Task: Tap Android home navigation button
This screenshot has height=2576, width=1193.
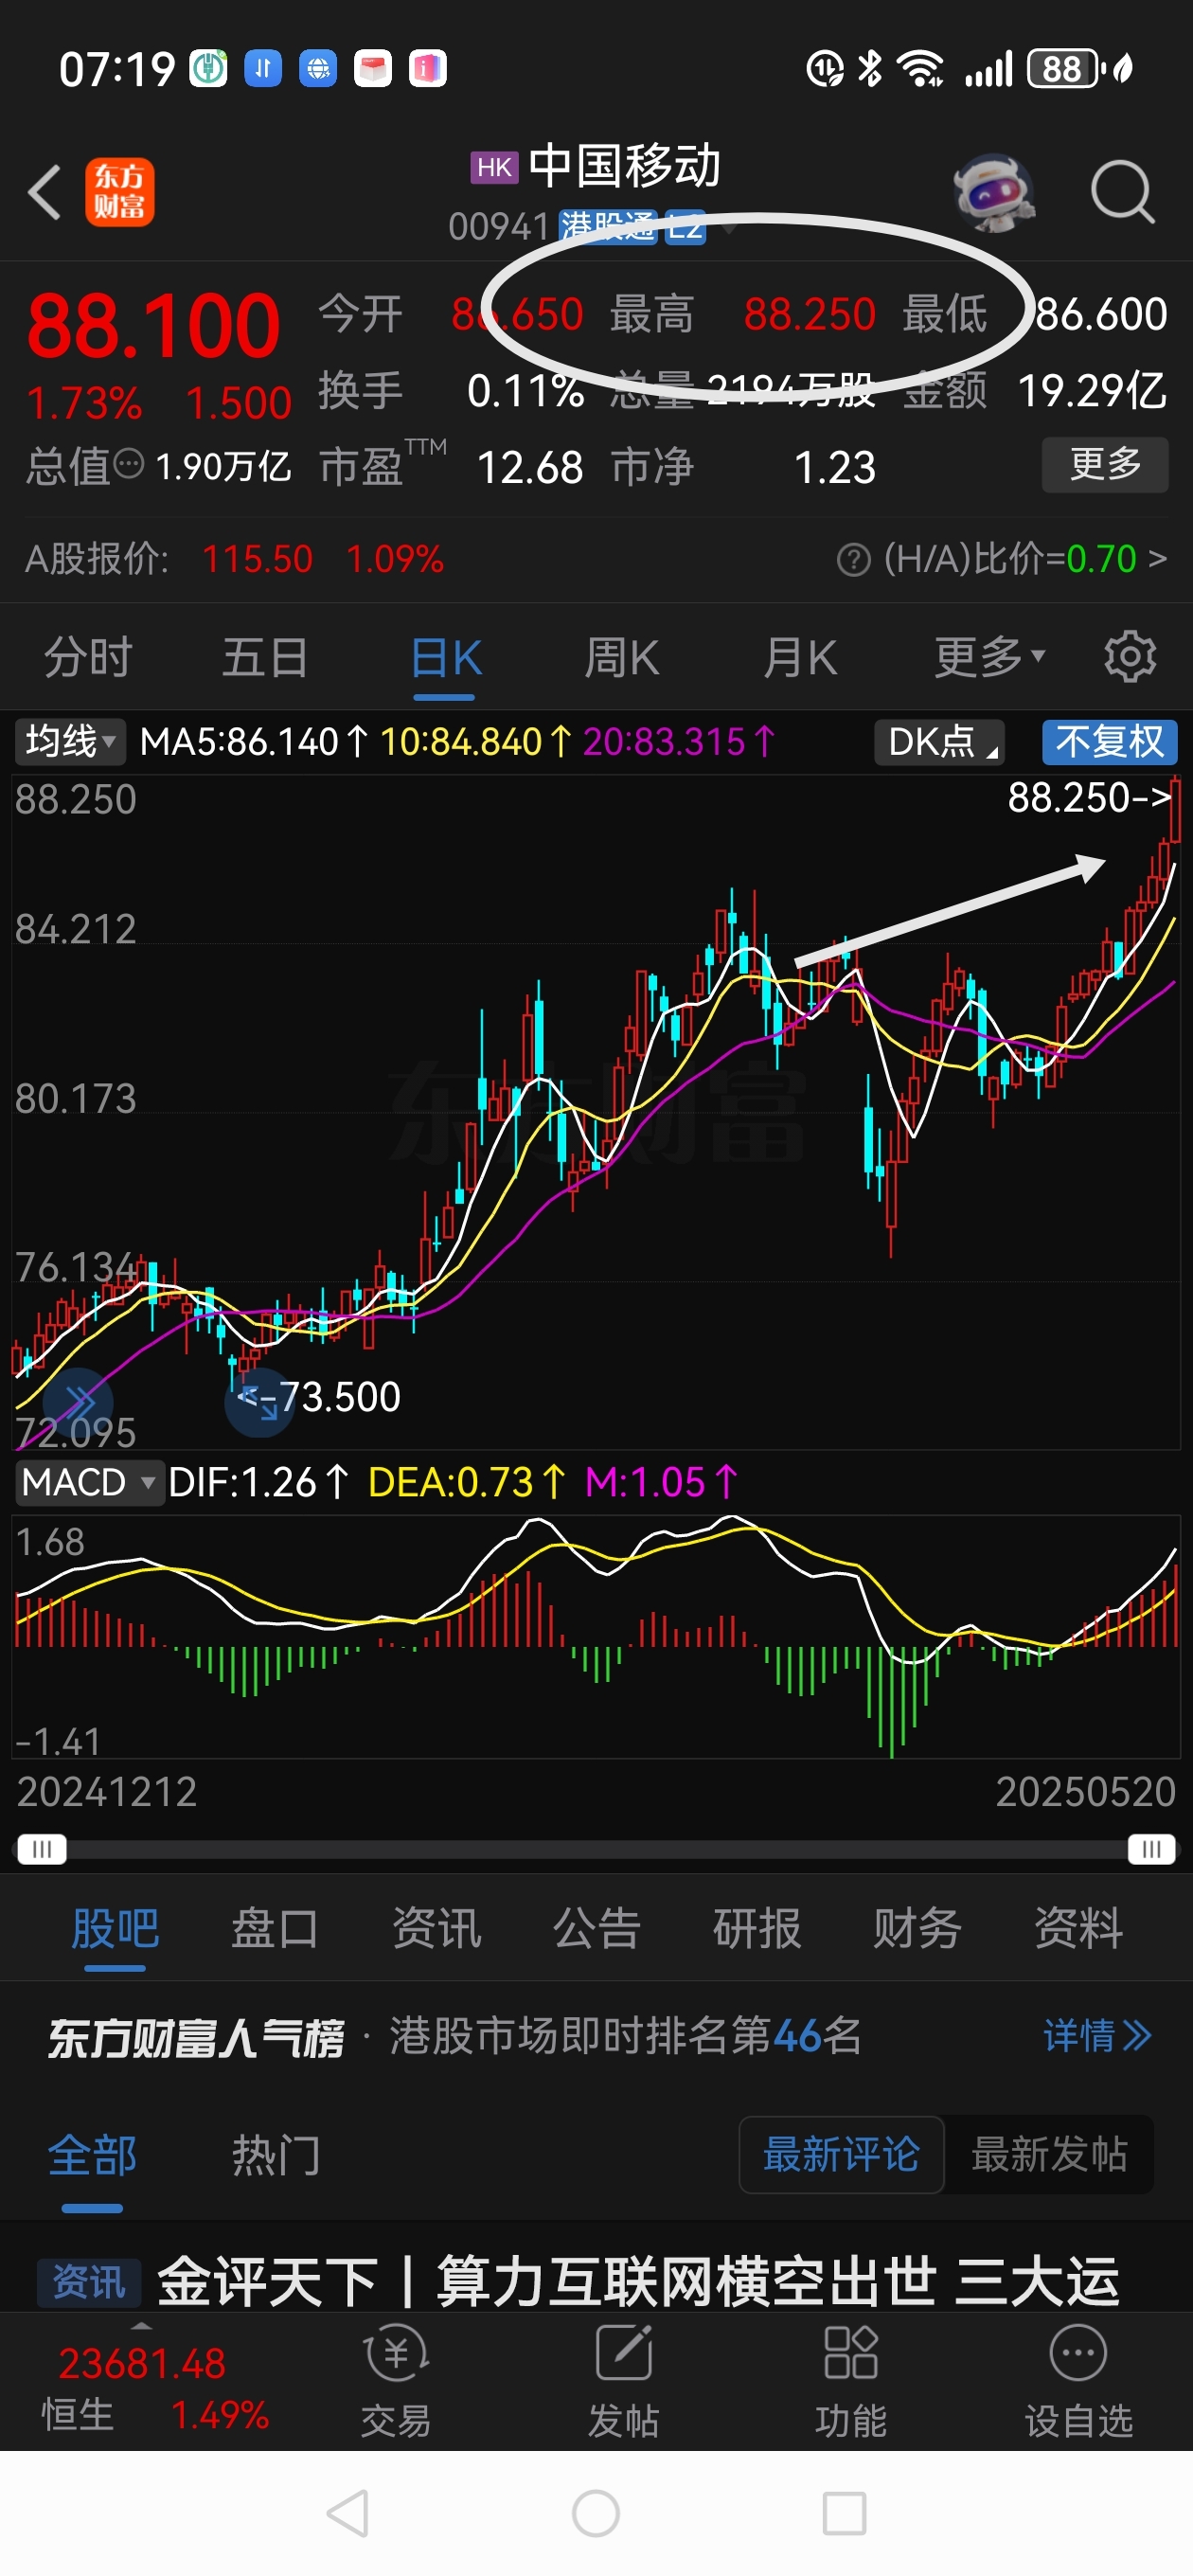Action: point(596,2513)
